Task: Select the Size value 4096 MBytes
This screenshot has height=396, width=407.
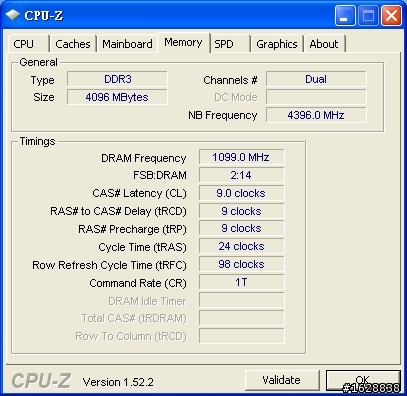Action: click(117, 97)
